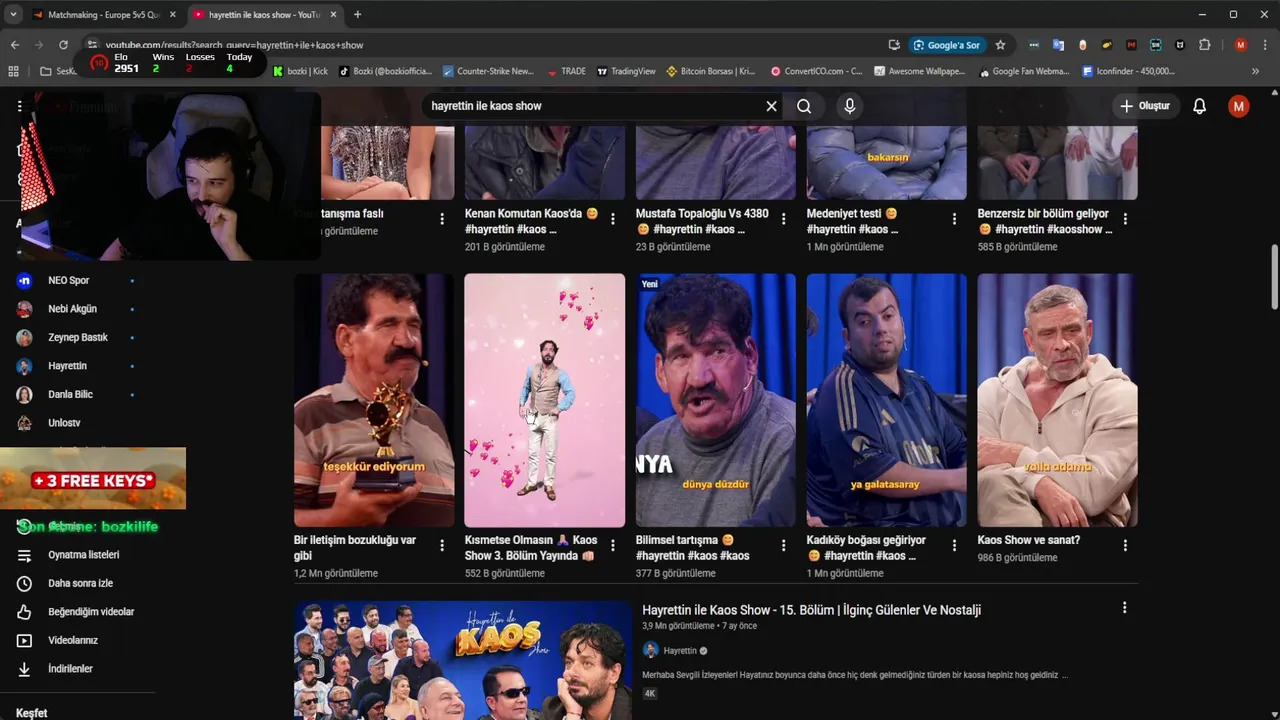Open İndirilenler in the sidebar
The height and width of the screenshot is (720, 1280).
click(x=70, y=669)
